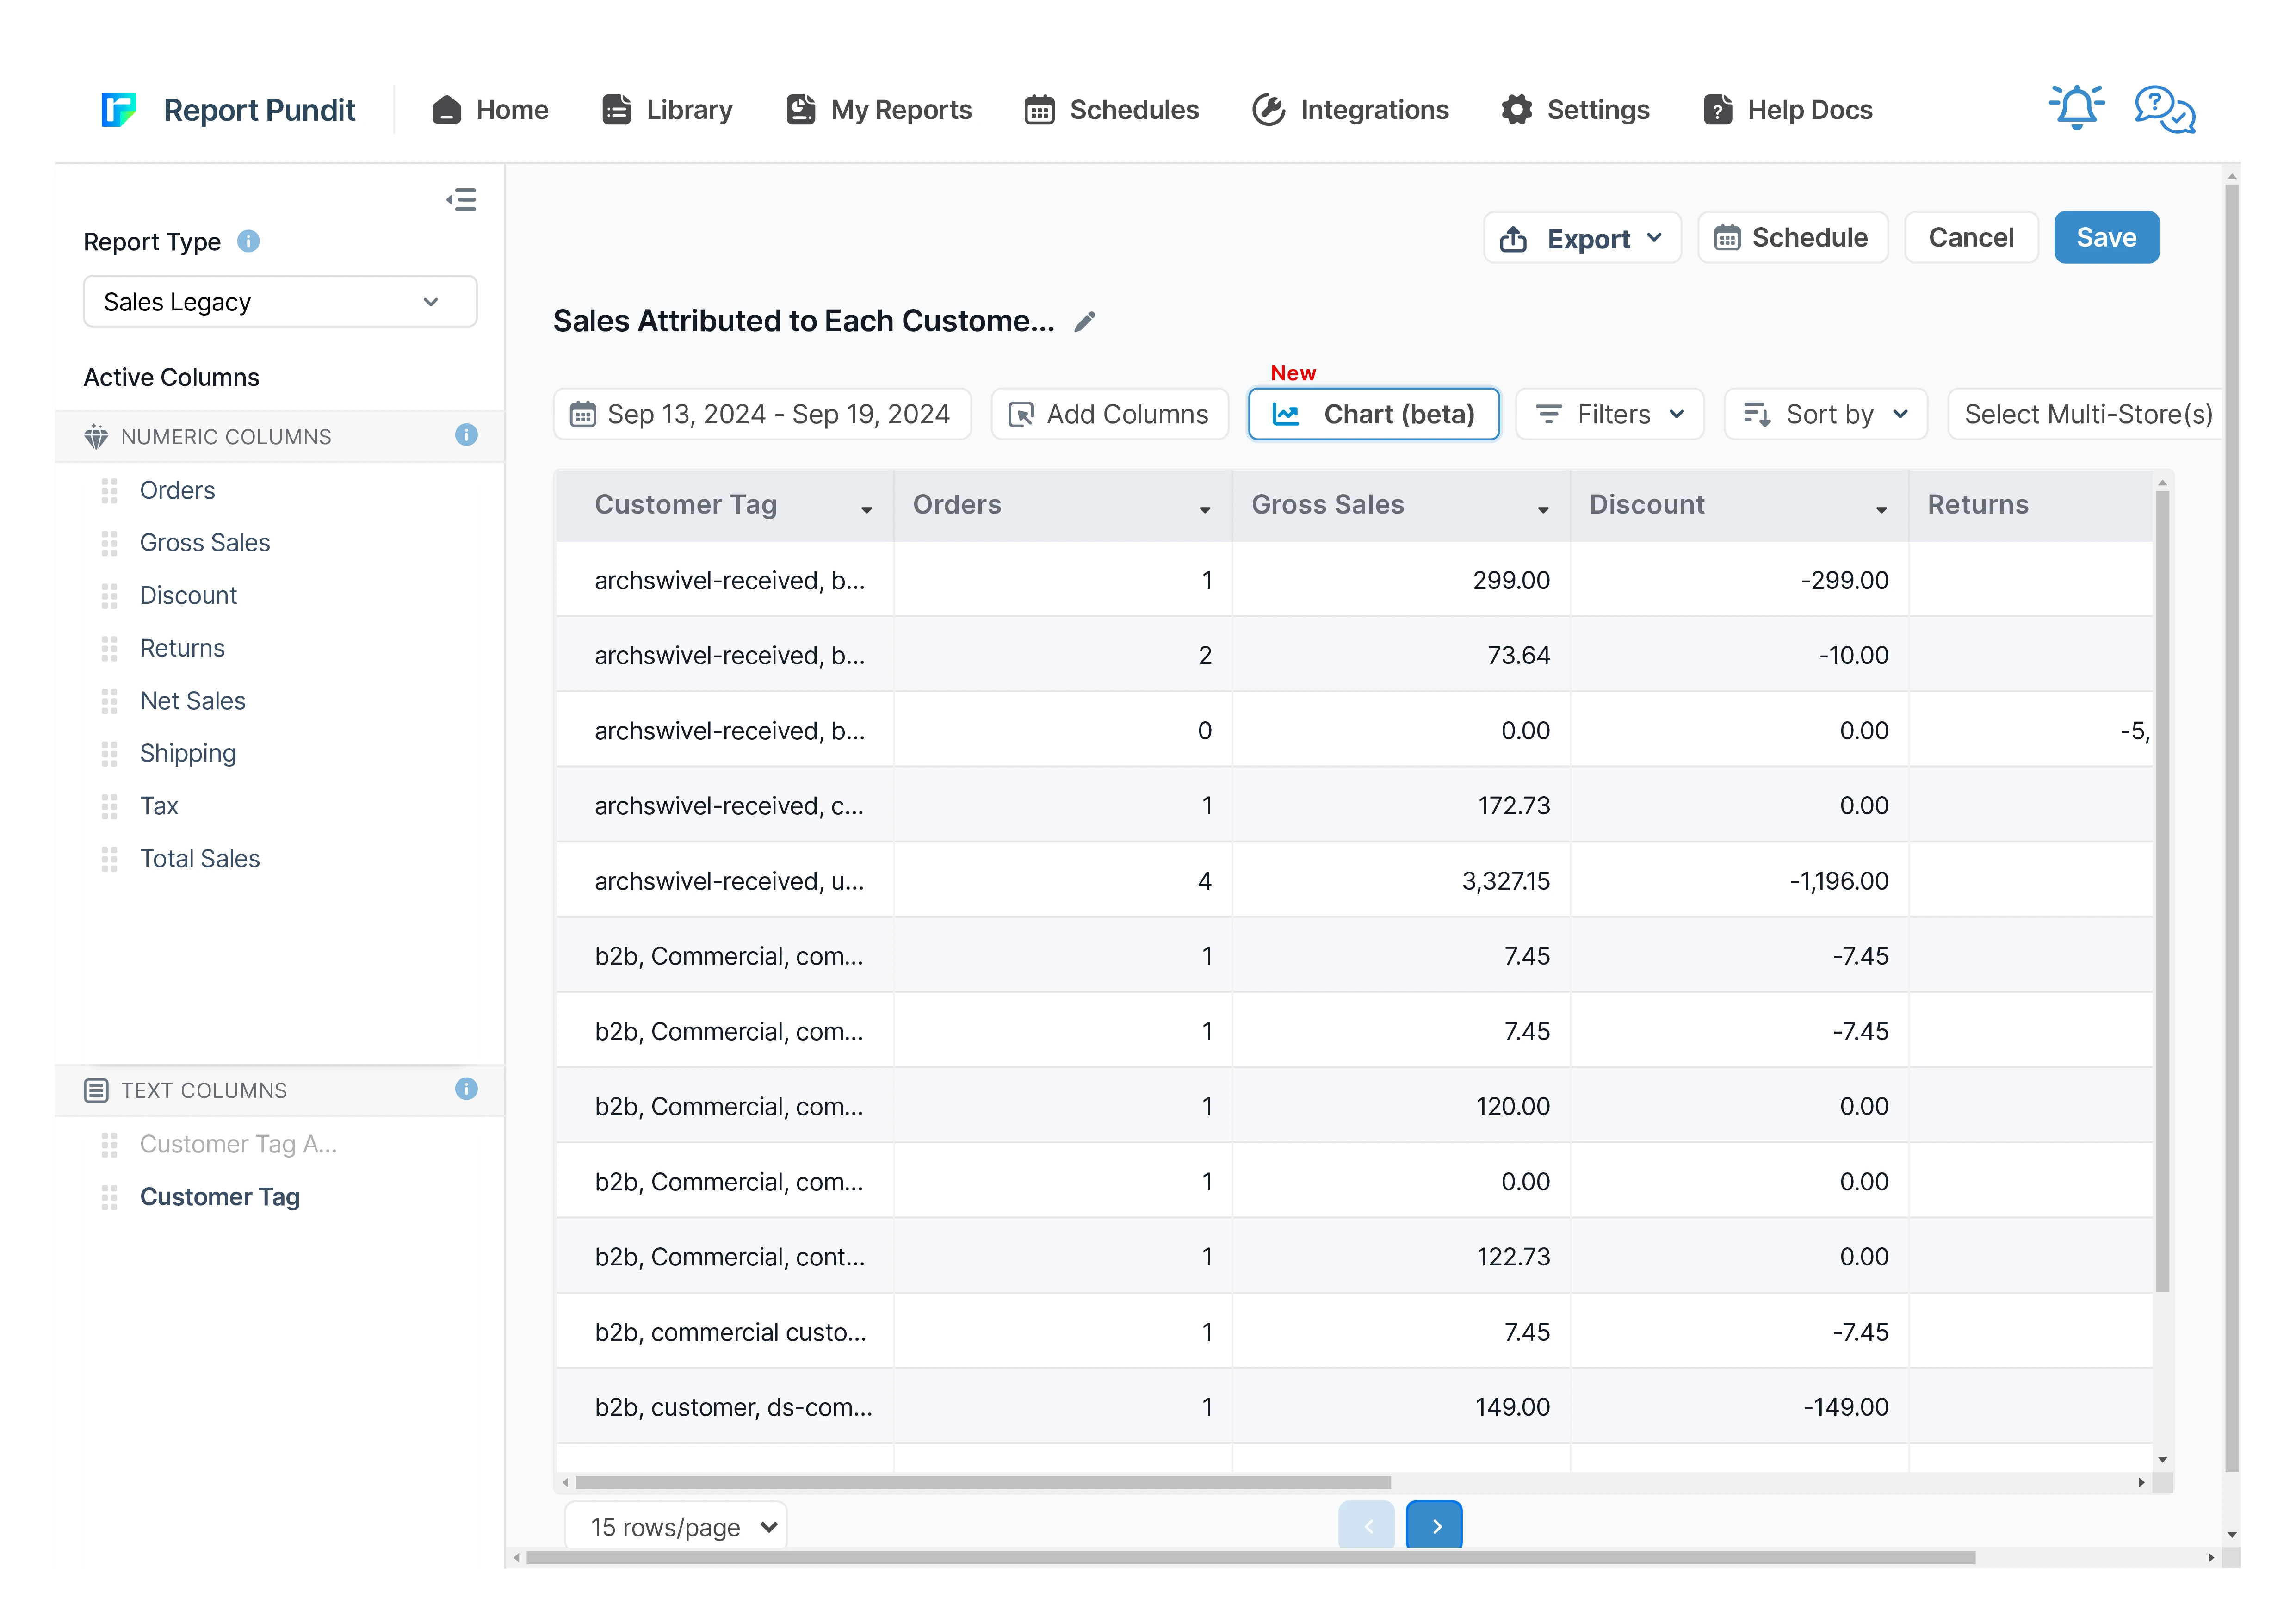Click the Report Type info icon
This screenshot has width=2296, height=1623.
click(x=248, y=241)
